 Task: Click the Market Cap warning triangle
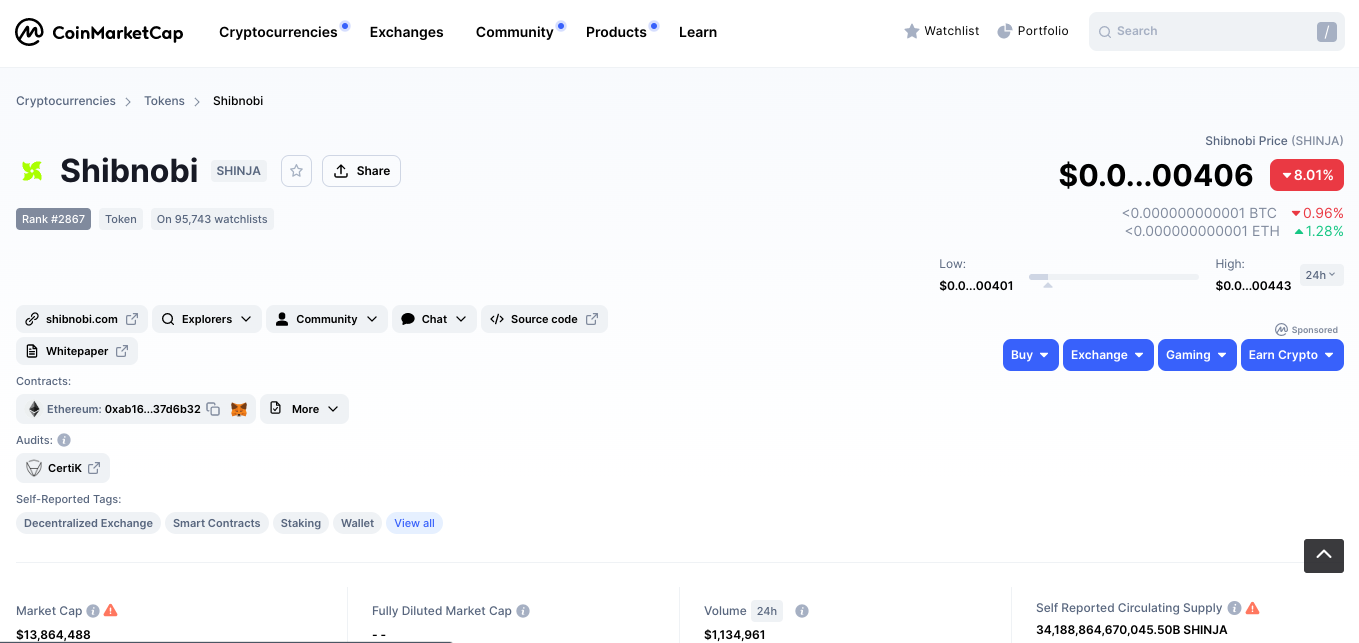pos(111,610)
